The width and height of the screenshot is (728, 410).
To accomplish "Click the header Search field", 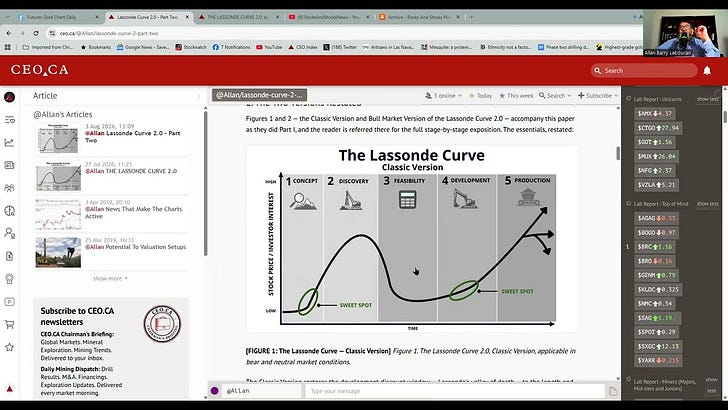I will (x=644, y=71).
